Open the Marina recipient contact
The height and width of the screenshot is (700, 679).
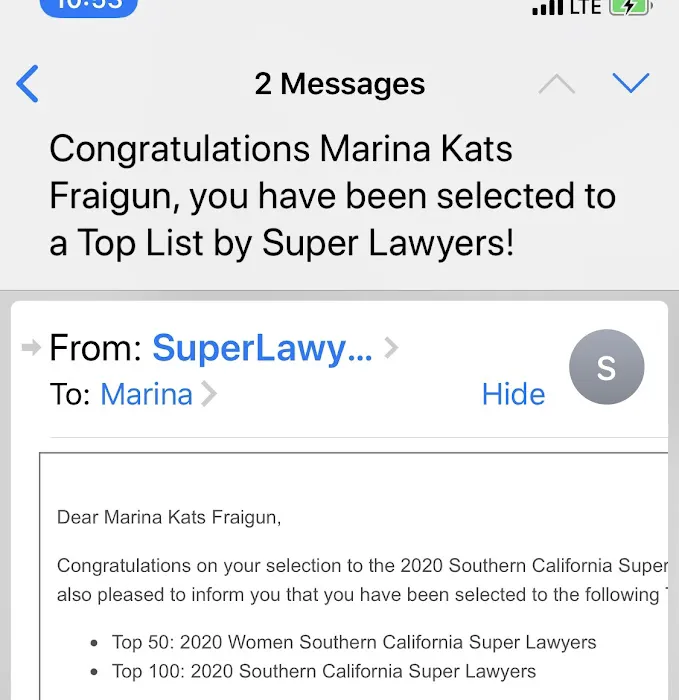click(x=146, y=394)
